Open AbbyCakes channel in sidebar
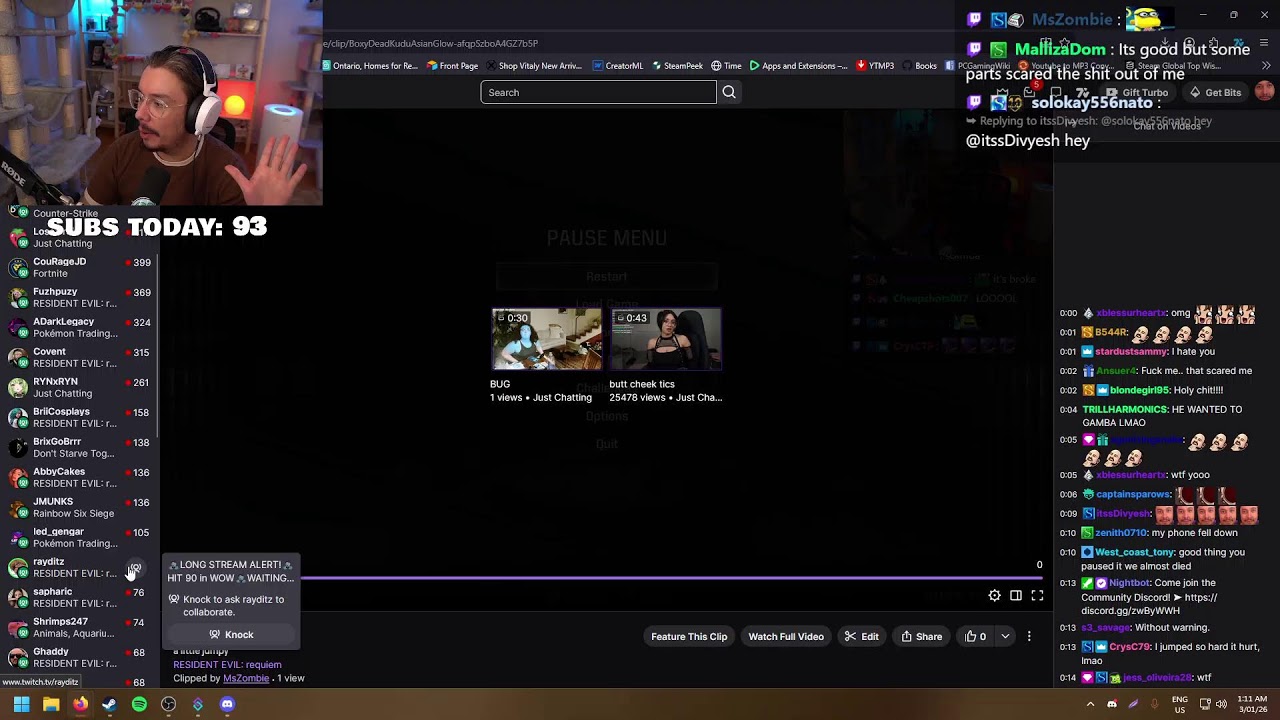The image size is (1280, 720). coord(80,477)
